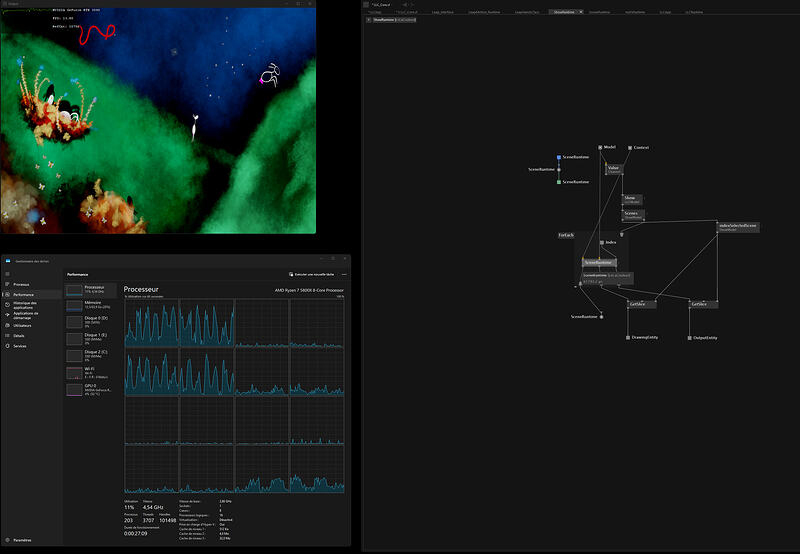Select the indexSelectedScene node
The image size is (800, 554).
coord(738,227)
